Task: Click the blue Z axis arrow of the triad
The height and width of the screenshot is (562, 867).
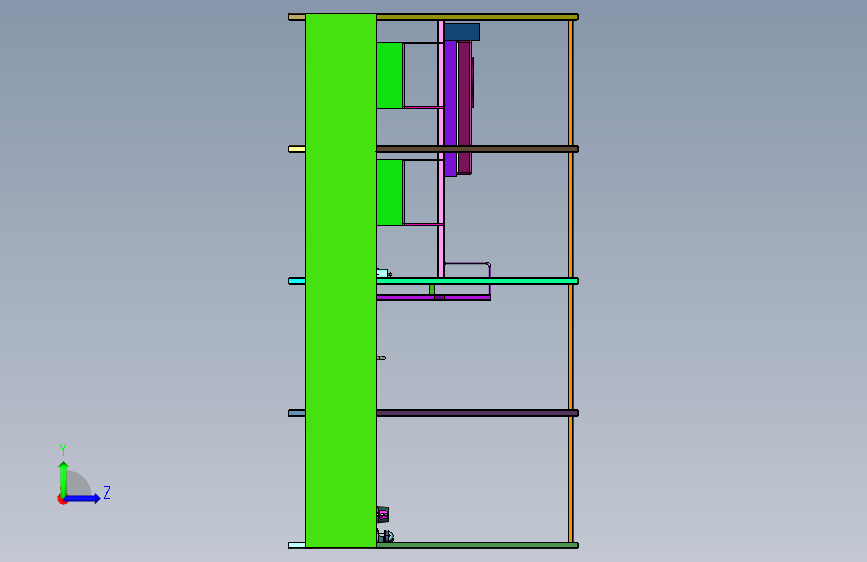Action: [83, 498]
